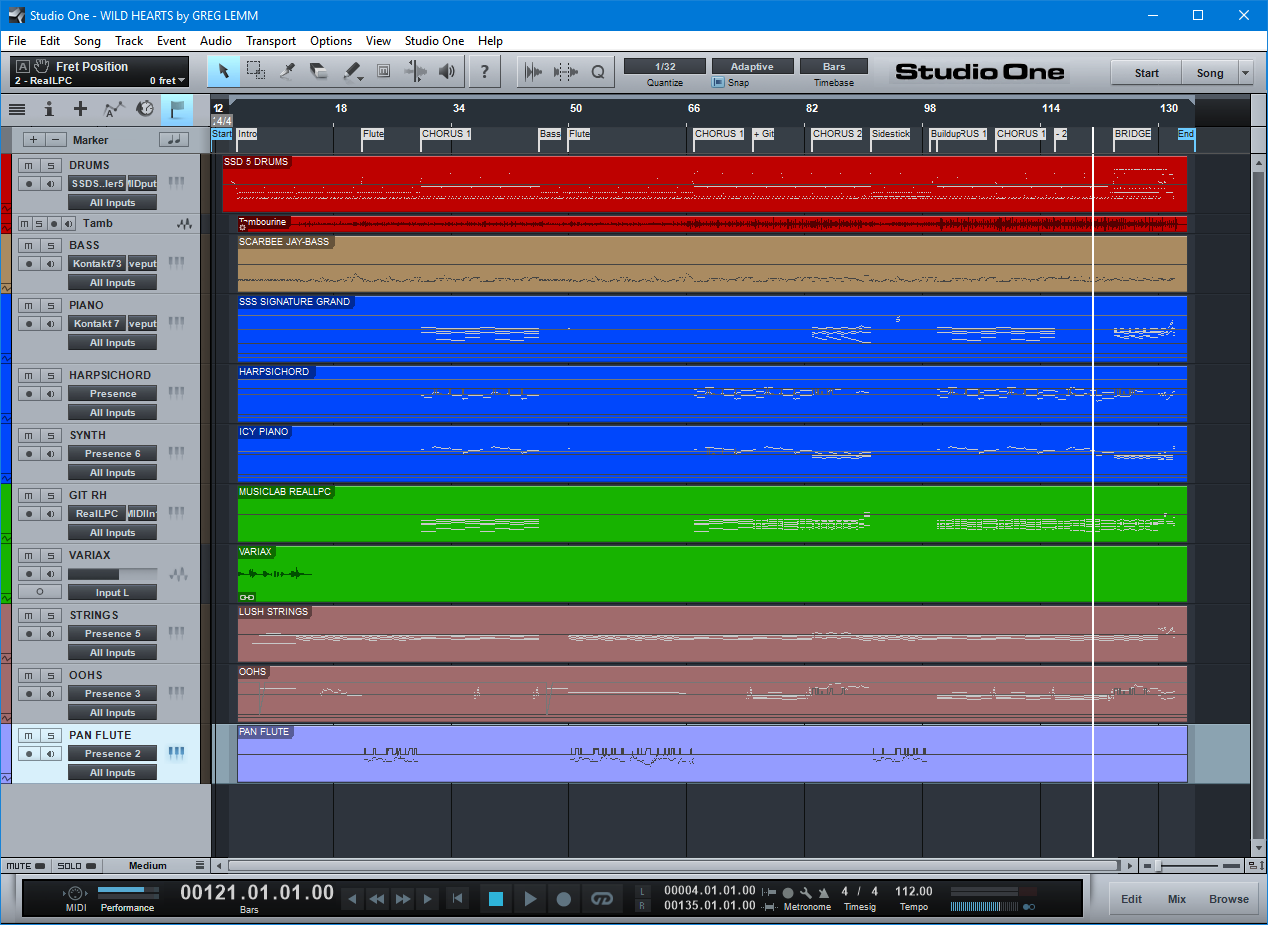Screen dimensions: 1268x925
Task: Open DRUMS track All Inputs dropdown
Action: tap(113, 203)
